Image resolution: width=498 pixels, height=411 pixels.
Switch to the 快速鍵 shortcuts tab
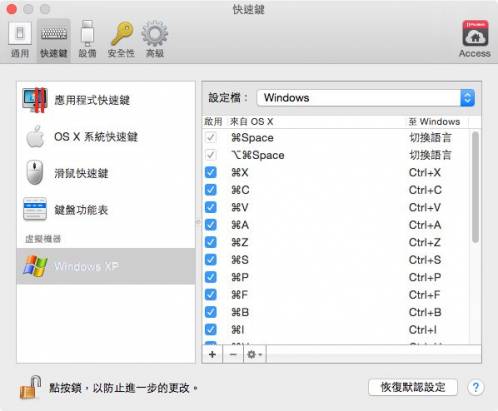pyautogui.click(x=54, y=39)
